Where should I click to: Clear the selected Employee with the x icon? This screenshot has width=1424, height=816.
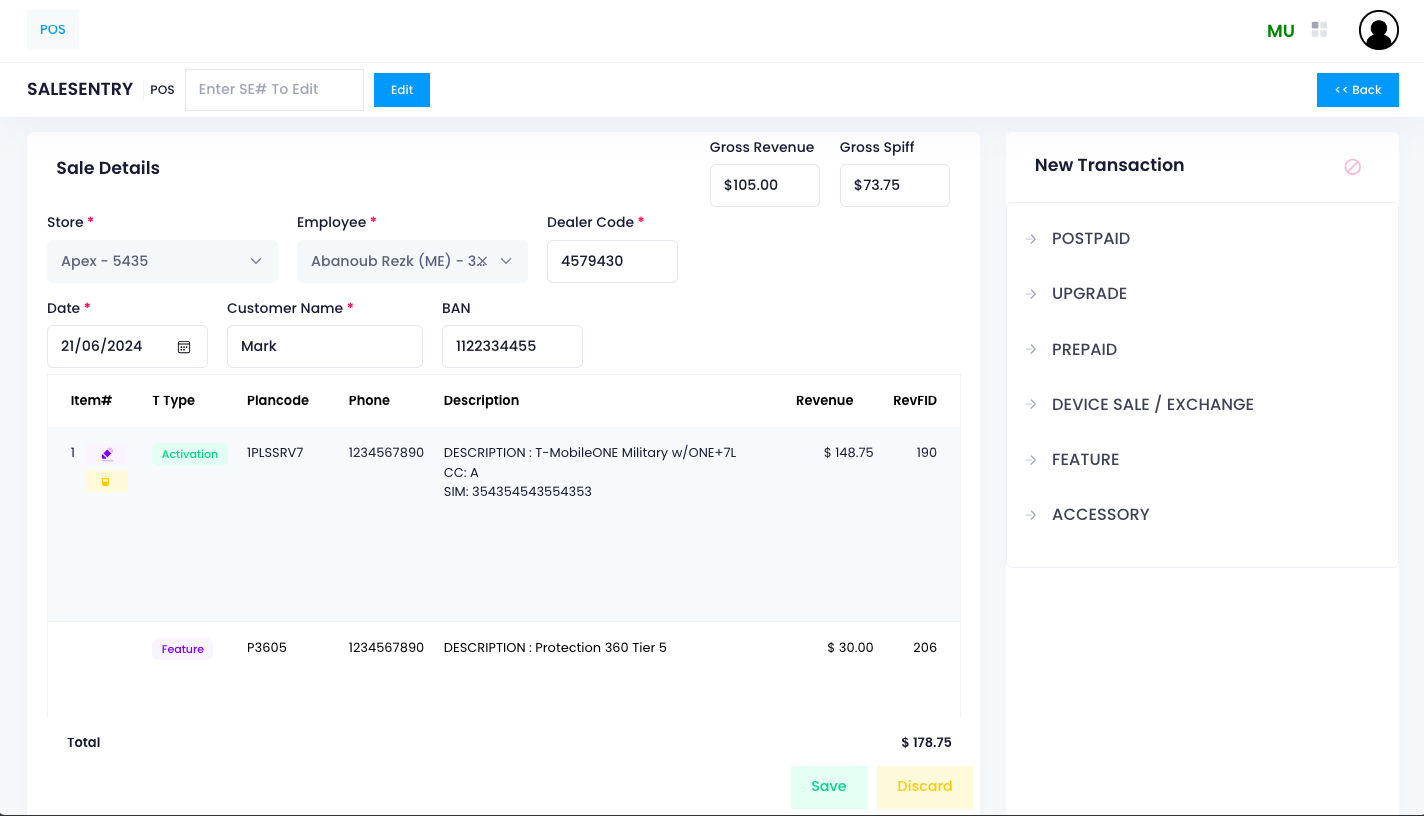[482, 261]
